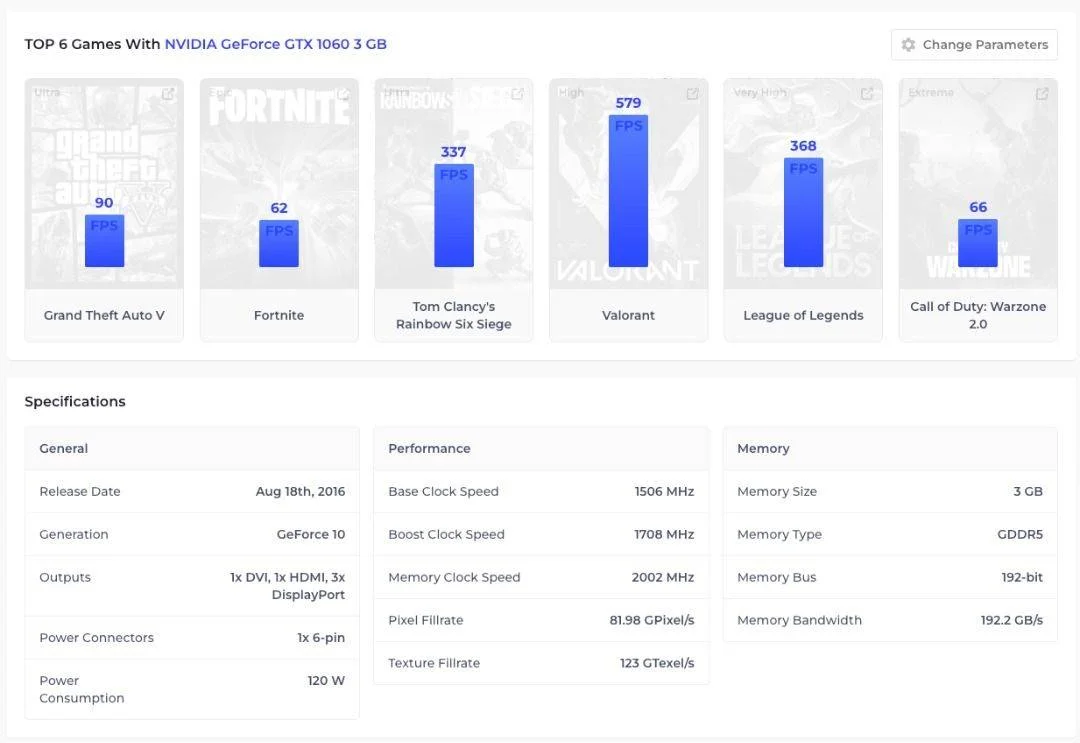Click the 337 FPS bar for Rainbow Six
Viewport: 1080px width, 743px height.
pos(454,216)
